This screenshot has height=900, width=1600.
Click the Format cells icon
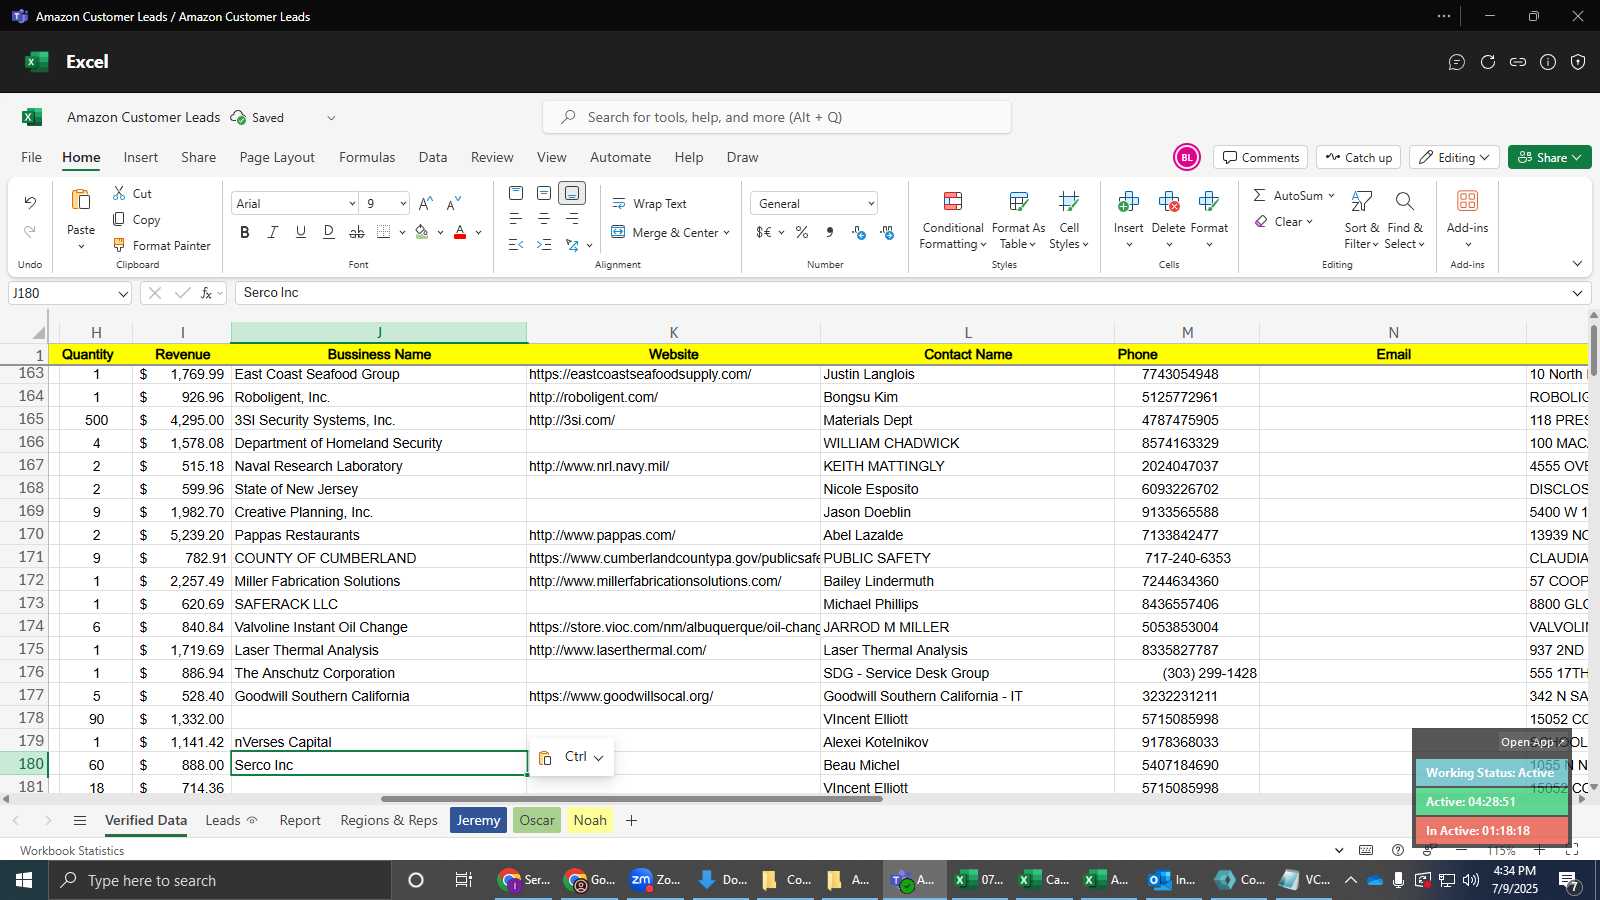click(x=1208, y=202)
